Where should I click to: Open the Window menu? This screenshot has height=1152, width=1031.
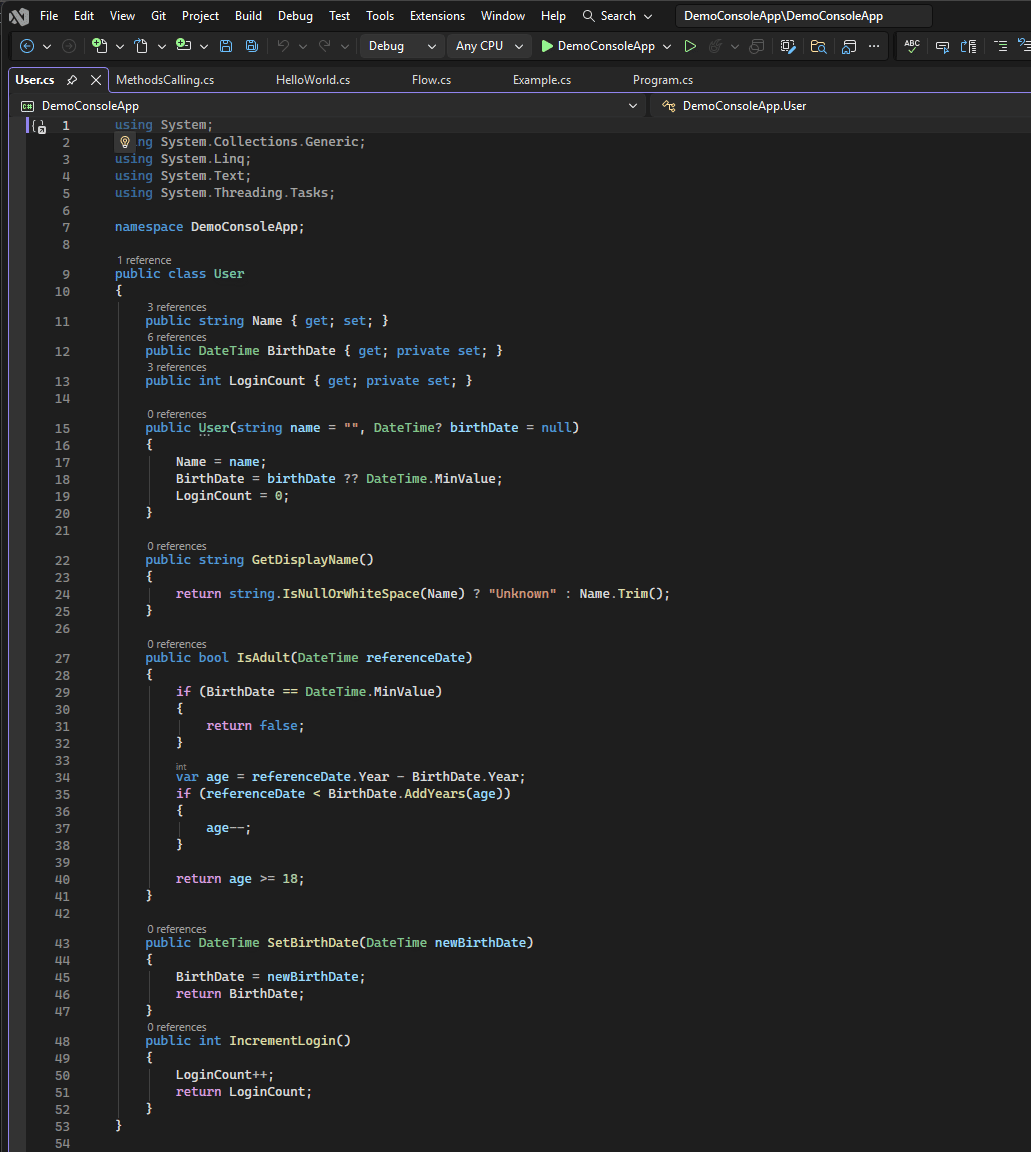(x=503, y=15)
